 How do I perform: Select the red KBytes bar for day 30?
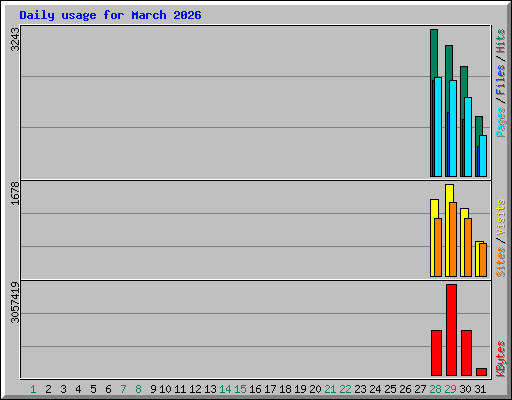pos(466,353)
